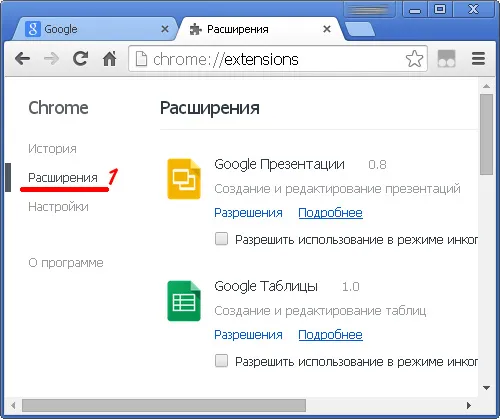Click the Google Презентации title text
Screen dimensions: 500x419
(279, 165)
